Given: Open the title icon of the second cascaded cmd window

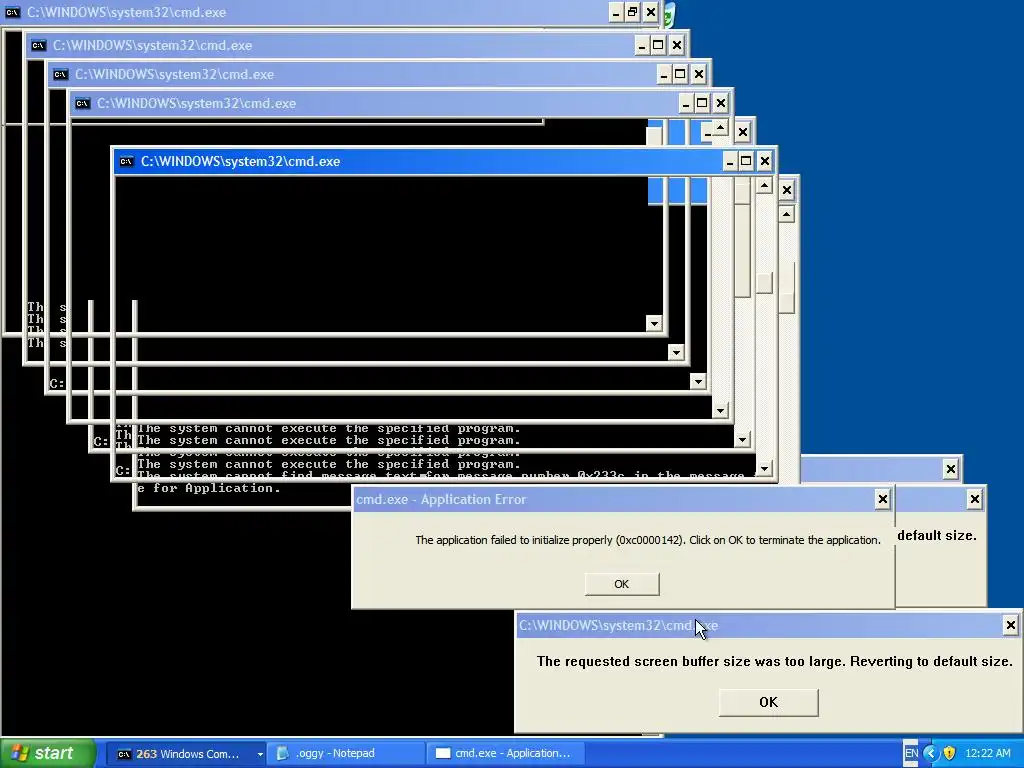Looking at the screenshot, I should (x=39, y=45).
